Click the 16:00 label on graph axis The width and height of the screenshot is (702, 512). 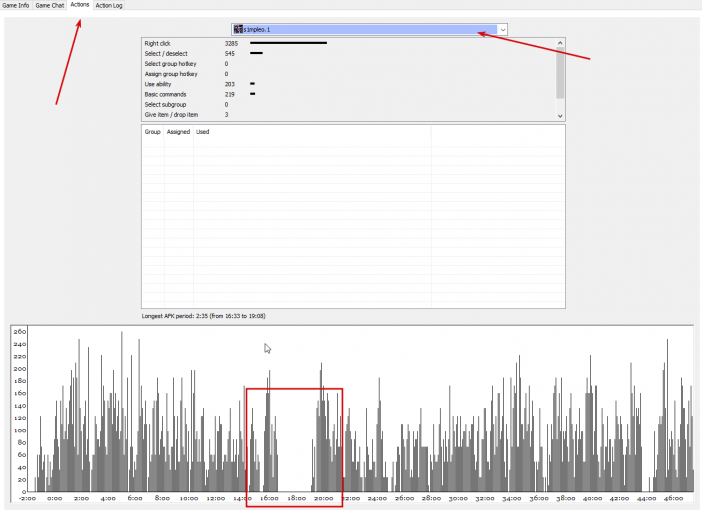pos(269,498)
